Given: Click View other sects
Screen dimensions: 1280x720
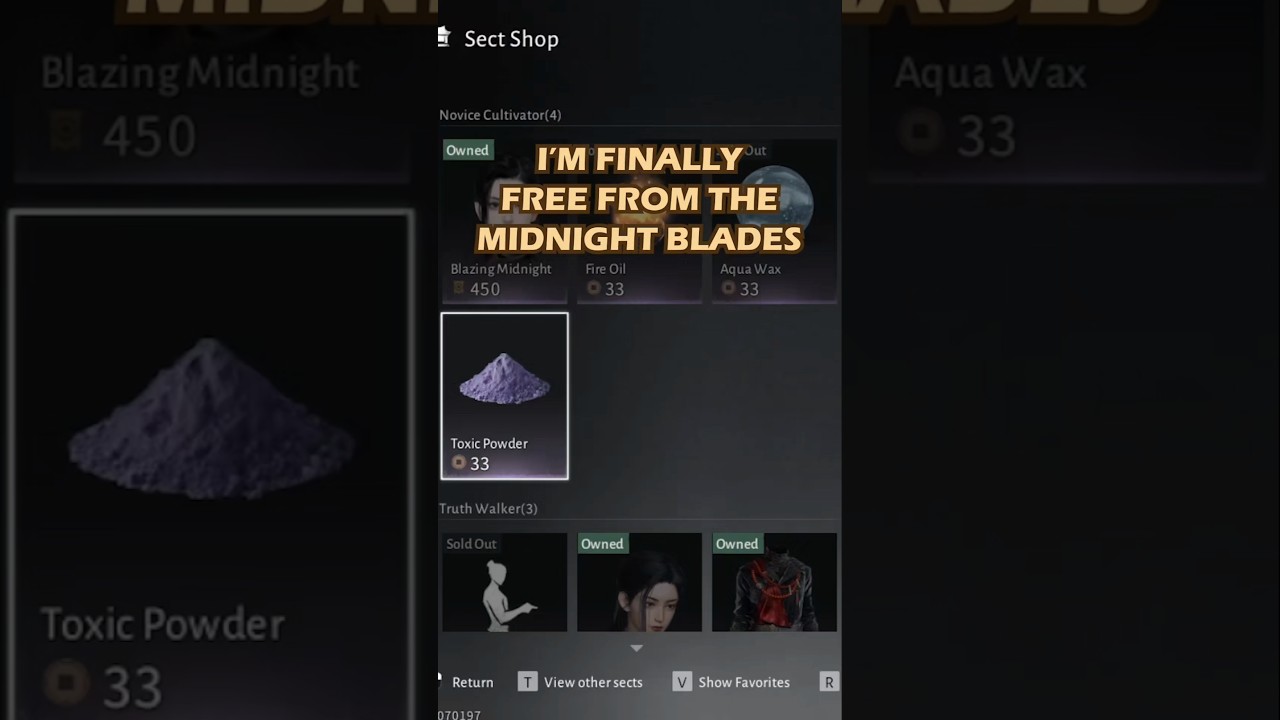Looking at the screenshot, I should pos(593,682).
